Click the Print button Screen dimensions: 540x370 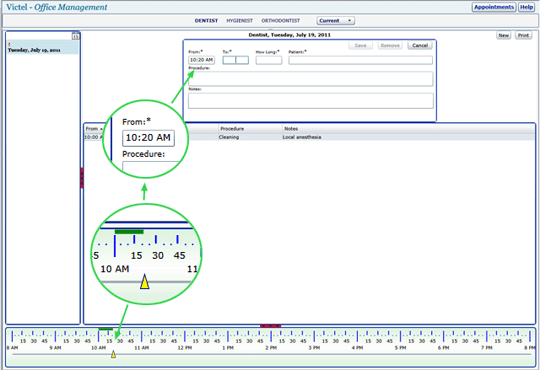pyautogui.click(x=523, y=35)
